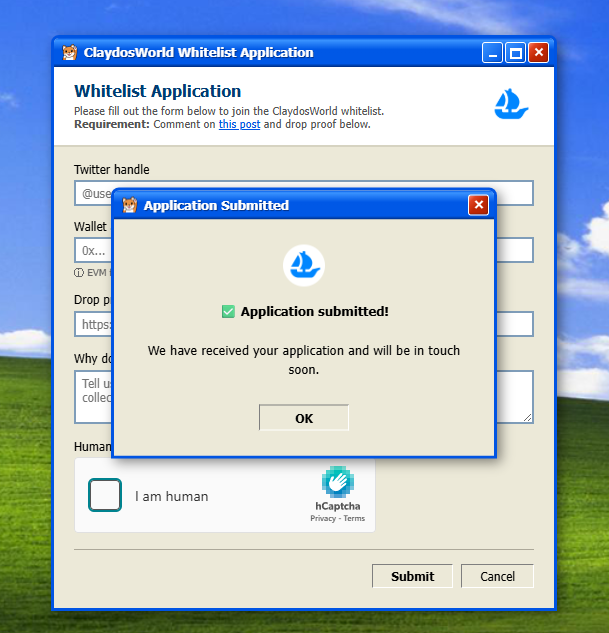Open the 'this post' link

click(x=239, y=124)
